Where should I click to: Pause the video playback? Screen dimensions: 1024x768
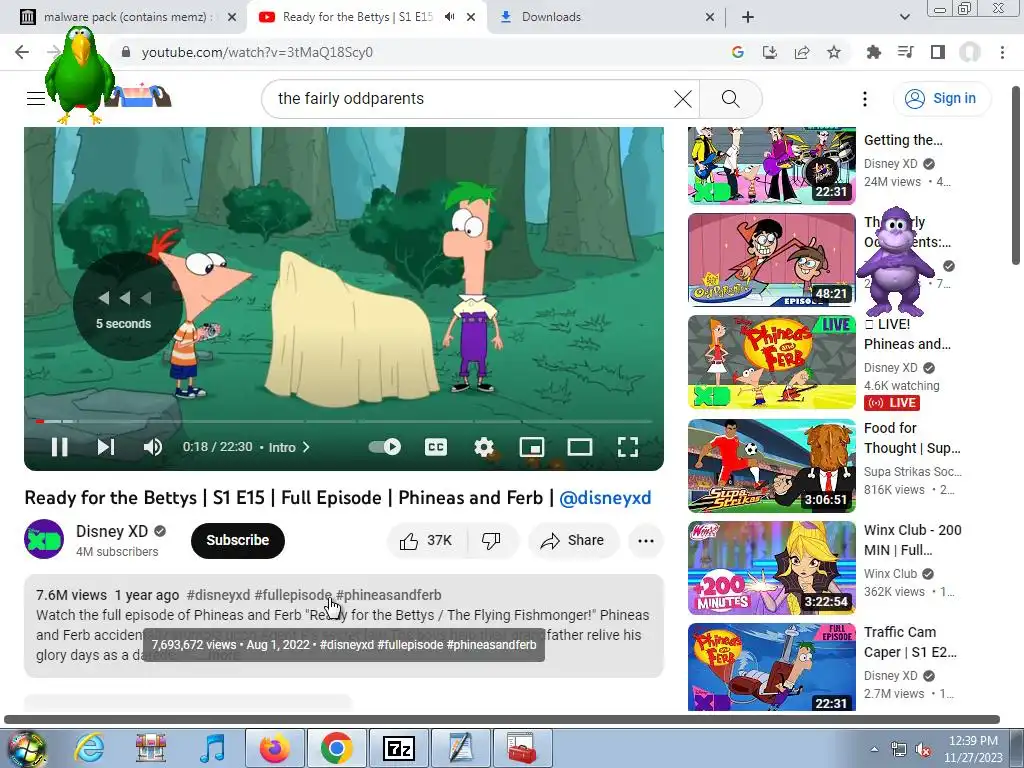coord(59,447)
